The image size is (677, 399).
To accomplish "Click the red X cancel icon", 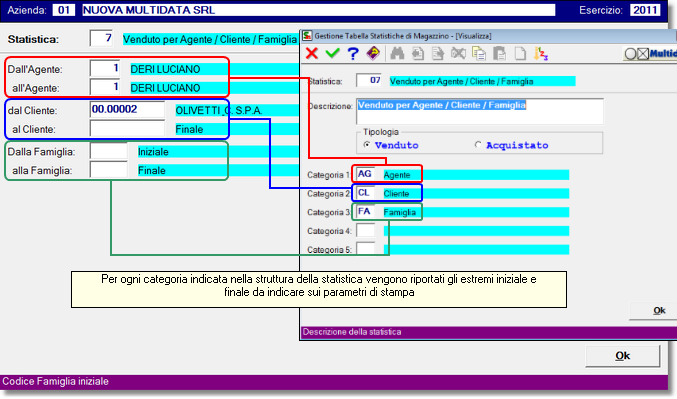I will click(312, 54).
